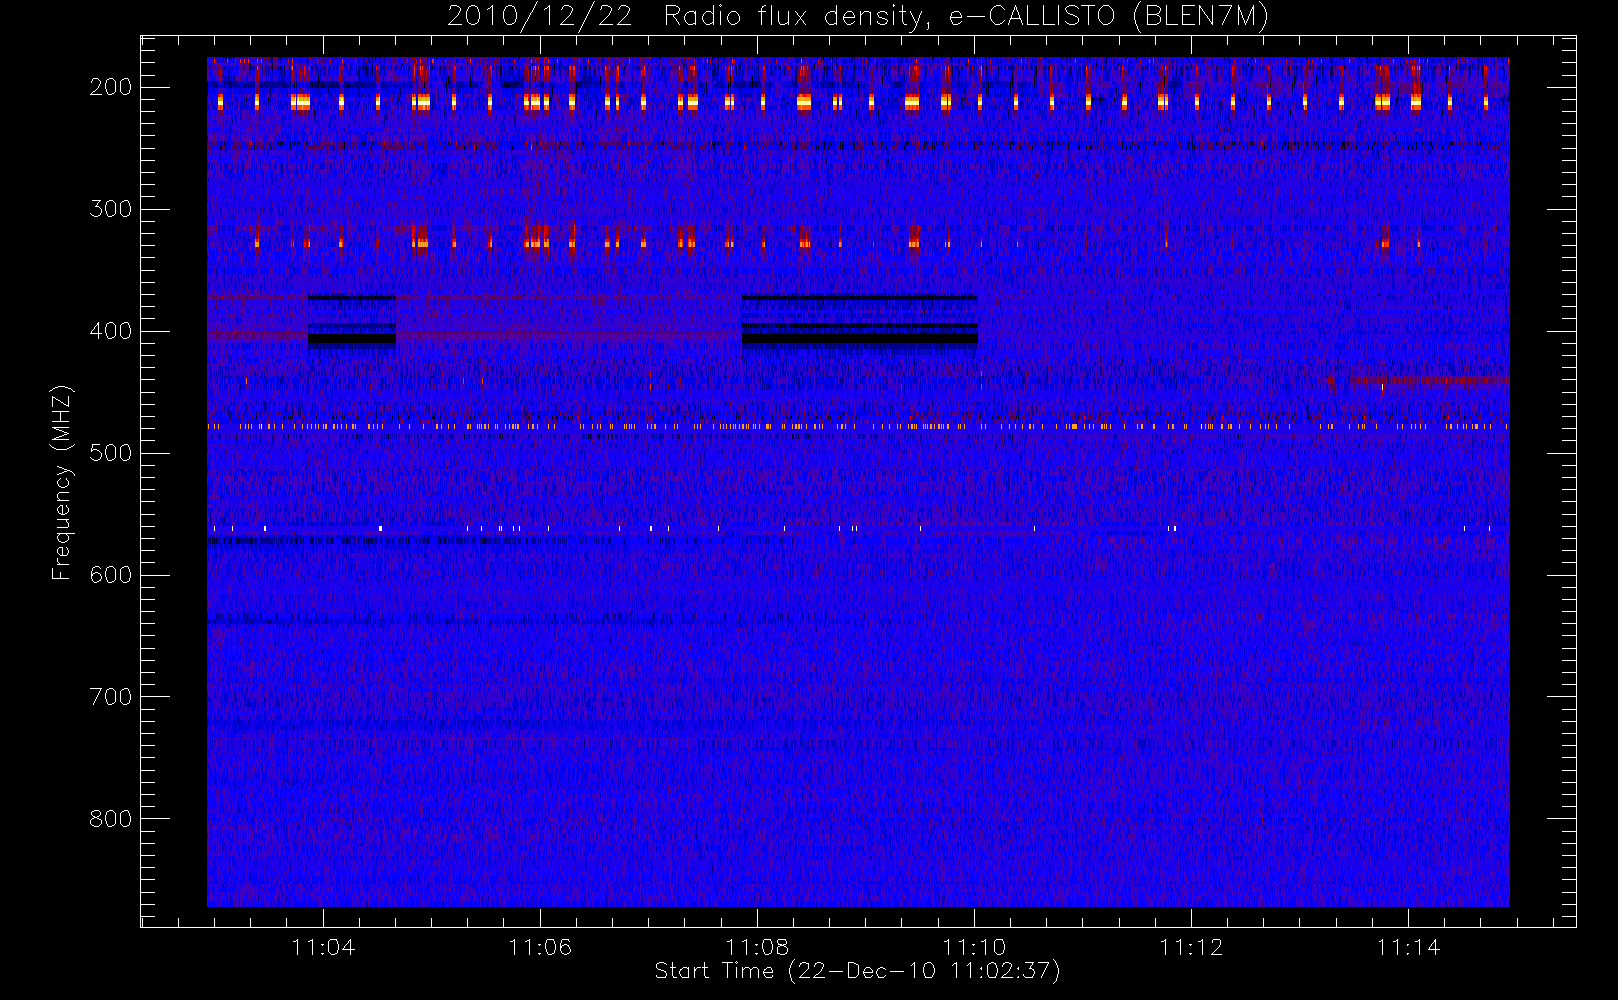Screen dimensions: 1618x1000
Task: Click the short black band near 11:04 at 400 MHz
Action: (352, 339)
